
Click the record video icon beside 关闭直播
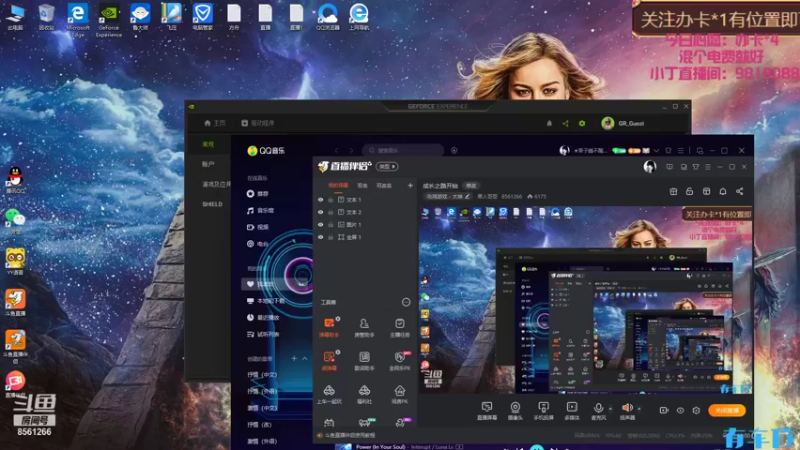664,410
